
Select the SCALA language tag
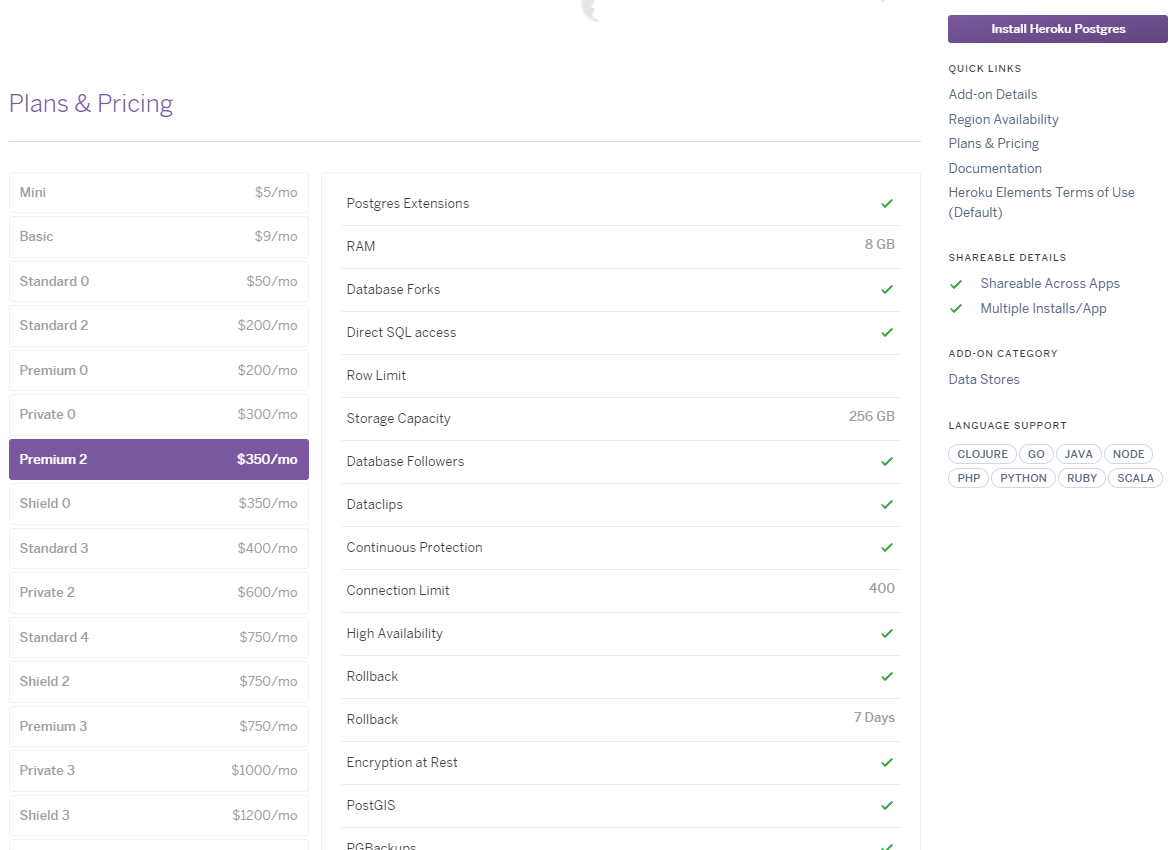pos(1135,478)
